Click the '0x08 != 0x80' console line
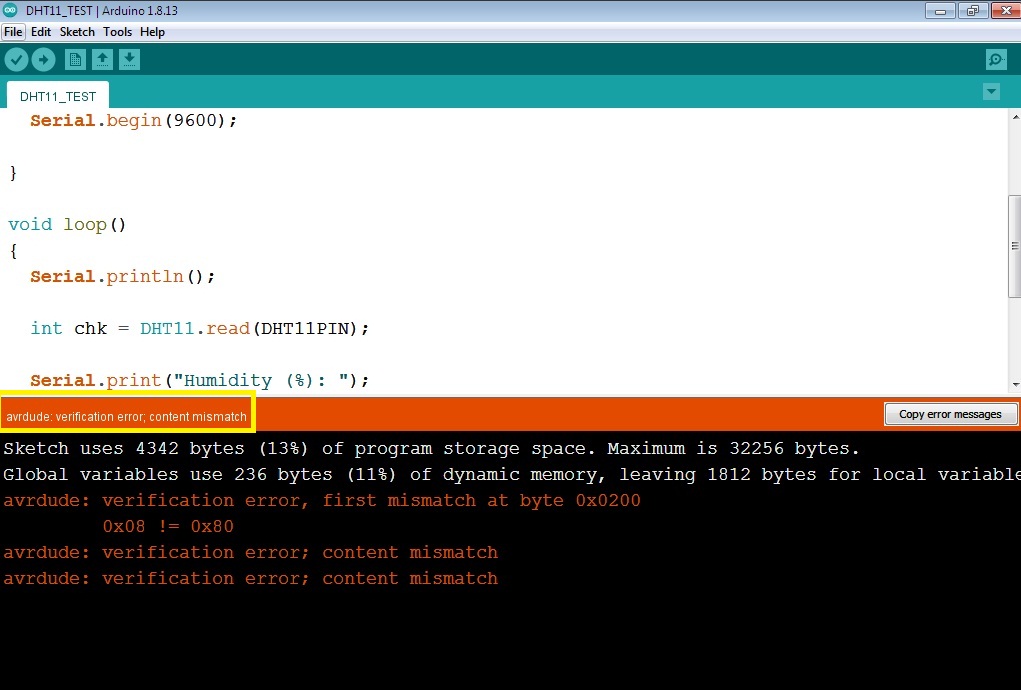Viewport: 1021px width, 690px height. [168, 527]
